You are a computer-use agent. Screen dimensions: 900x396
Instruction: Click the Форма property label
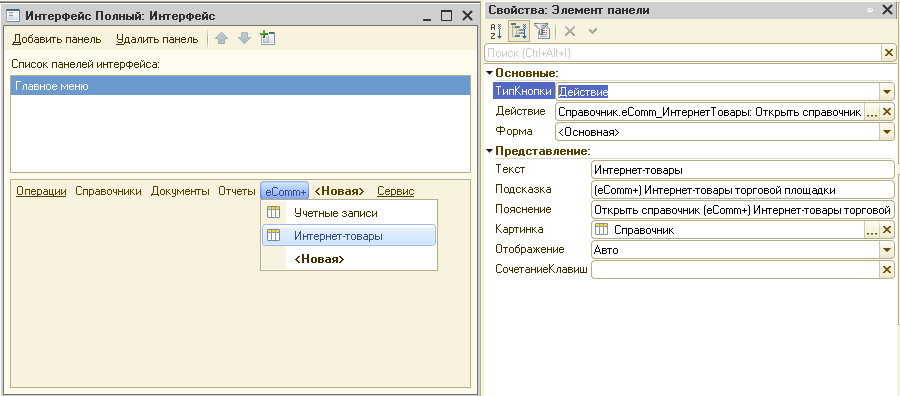click(514, 131)
